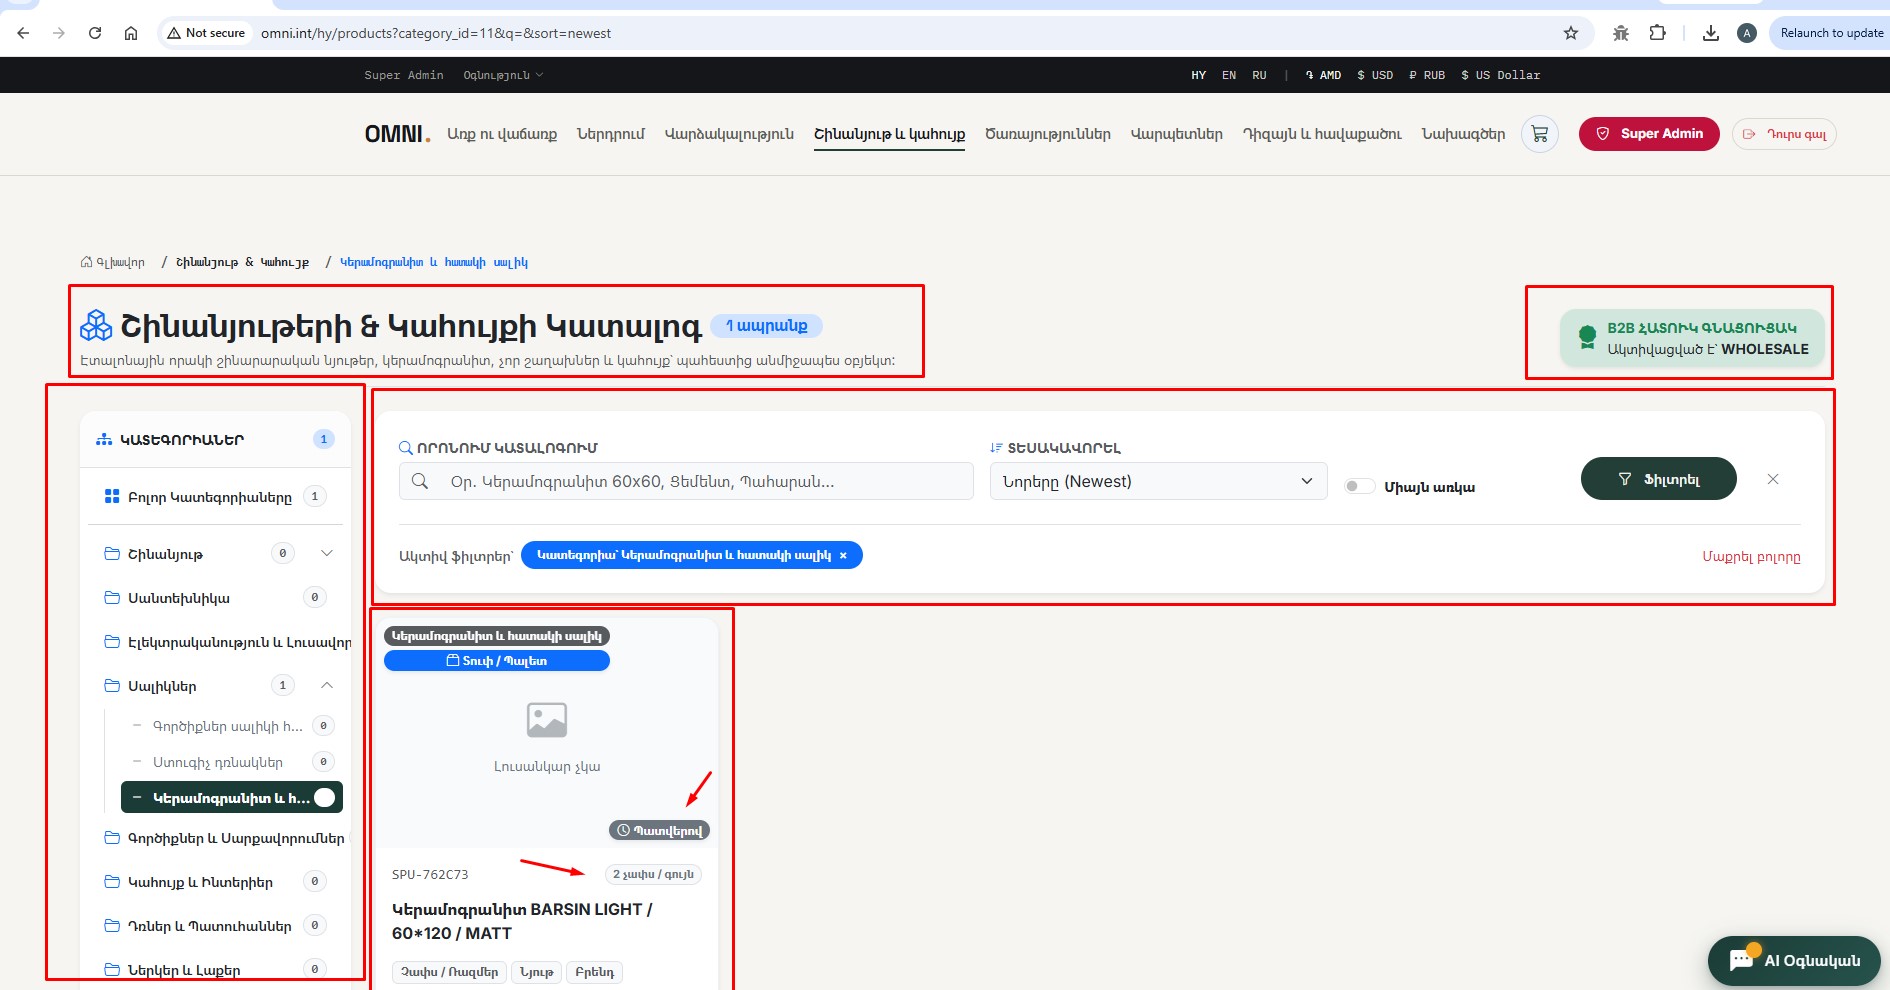
Task: Reload the page with the refresh icon
Action: point(95,33)
